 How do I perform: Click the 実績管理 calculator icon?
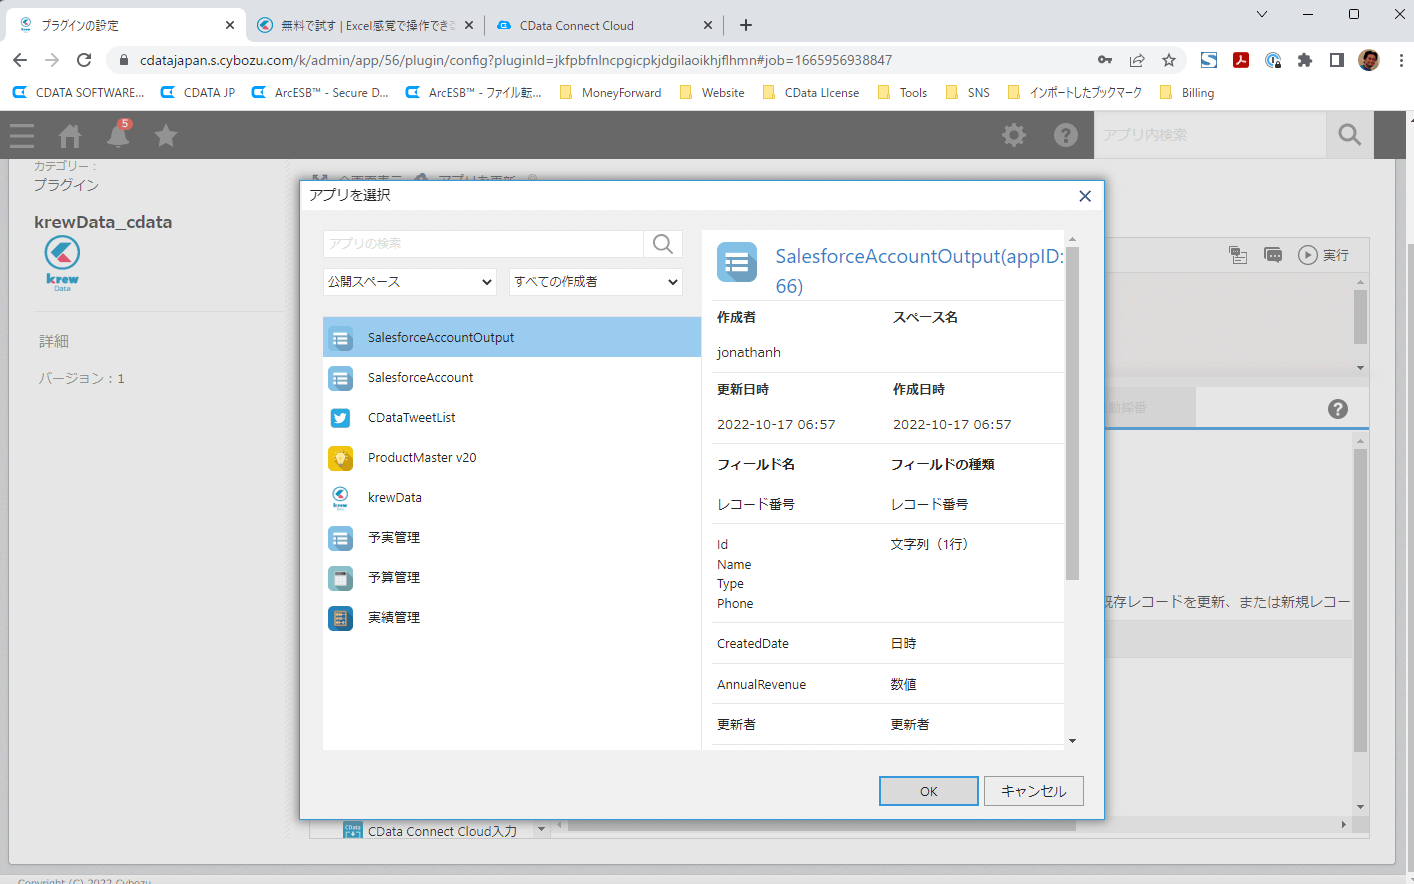pyautogui.click(x=340, y=618)
